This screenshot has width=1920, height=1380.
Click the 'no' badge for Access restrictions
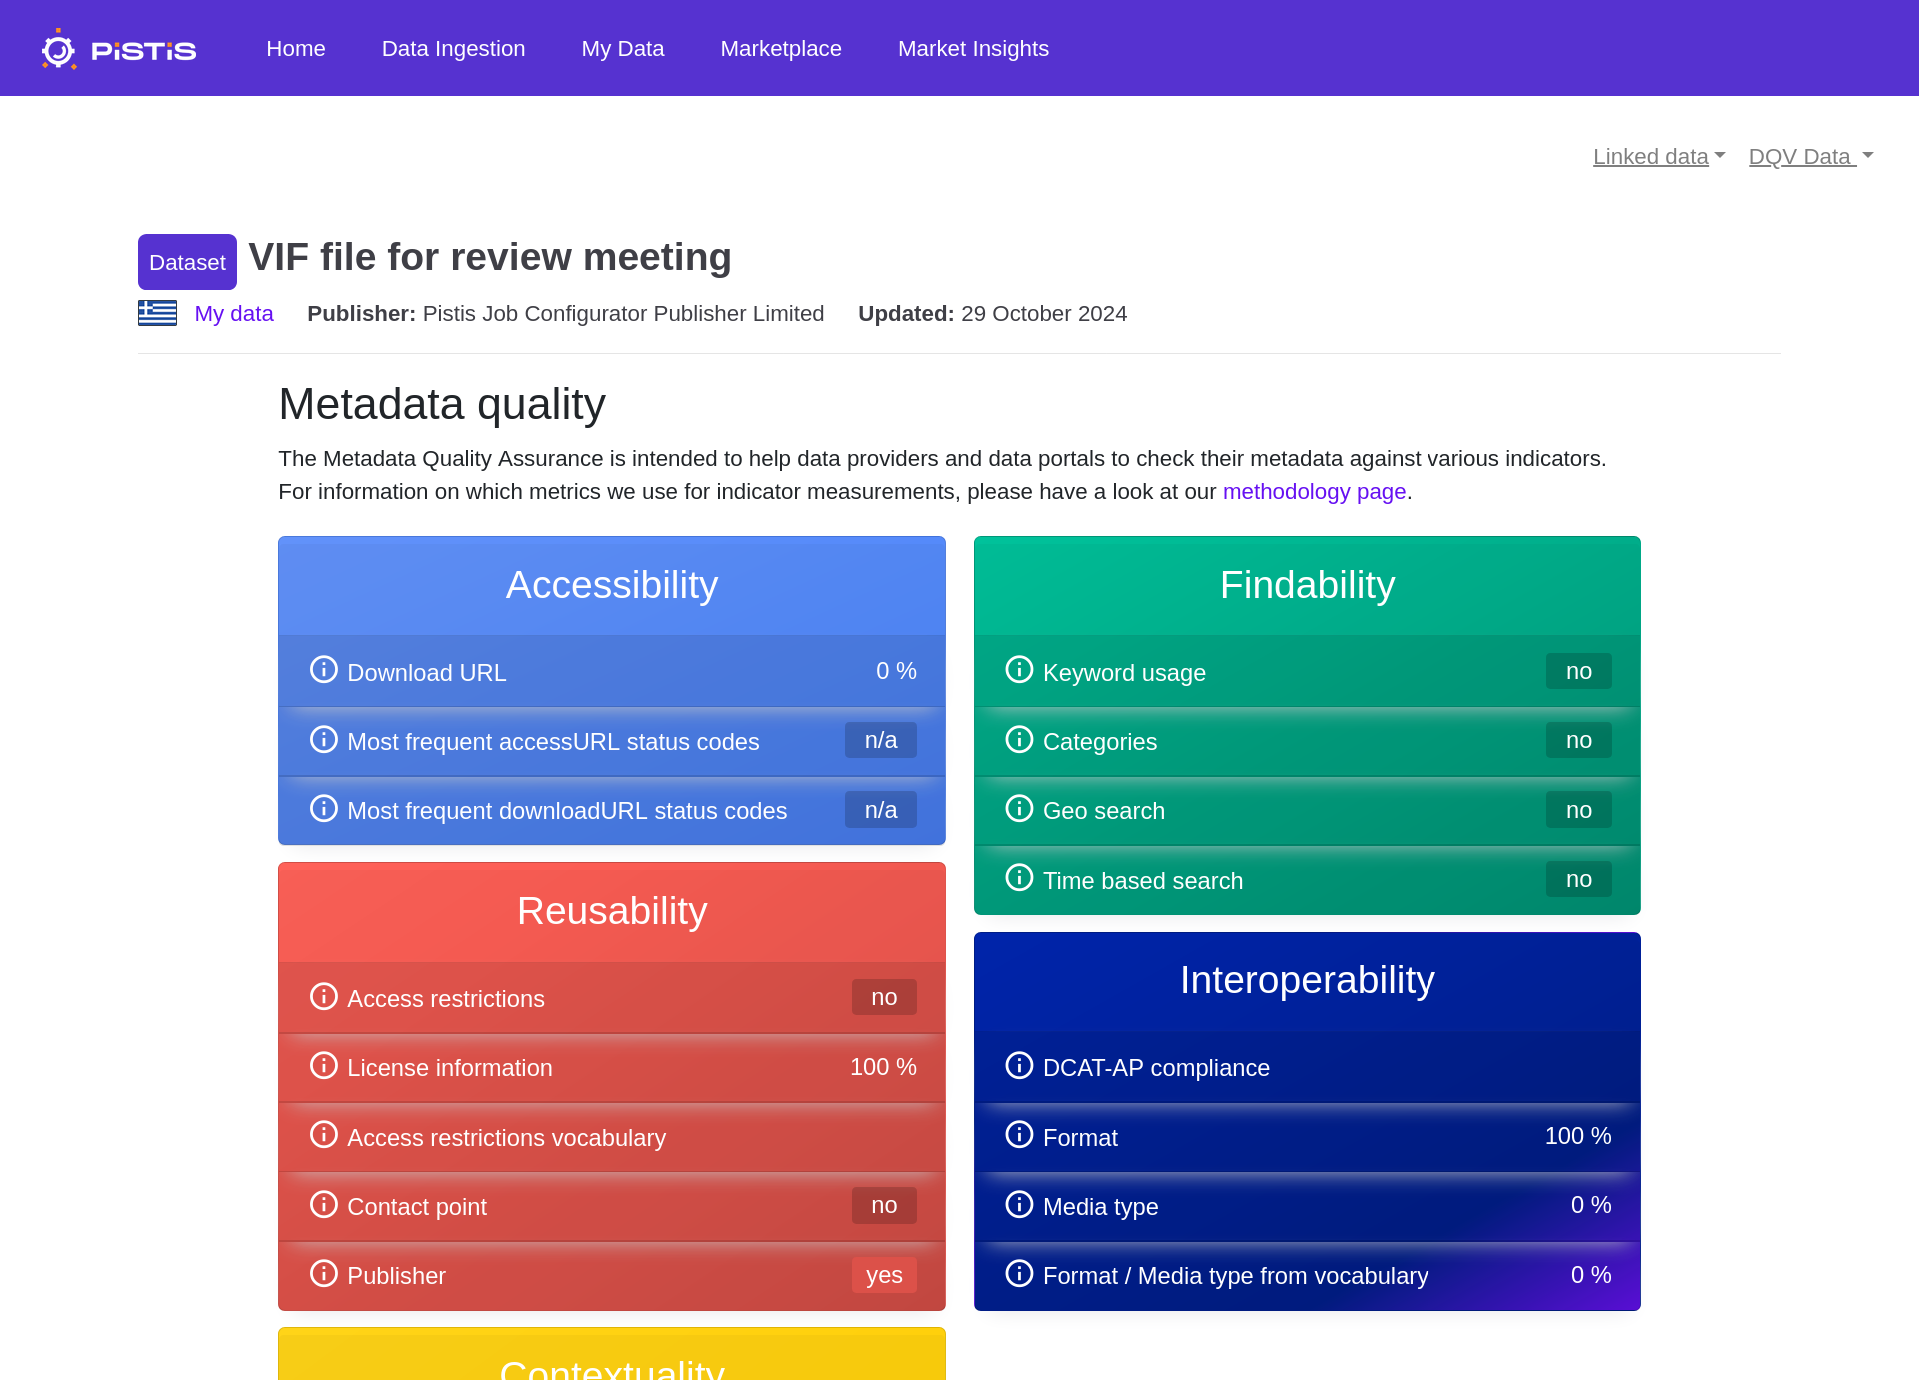pos(884,997)
